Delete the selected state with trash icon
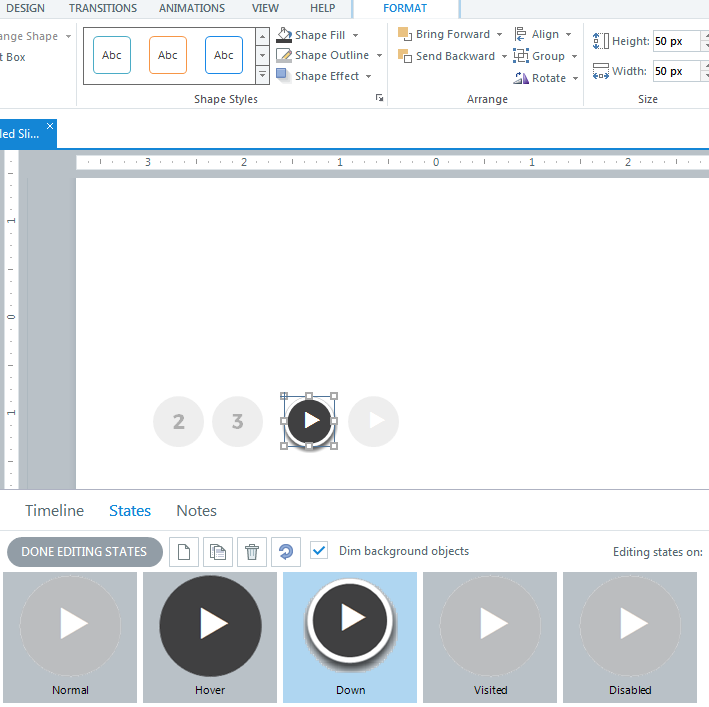Image resolution: width=709 pixels, height=707 pixels. 252,552
